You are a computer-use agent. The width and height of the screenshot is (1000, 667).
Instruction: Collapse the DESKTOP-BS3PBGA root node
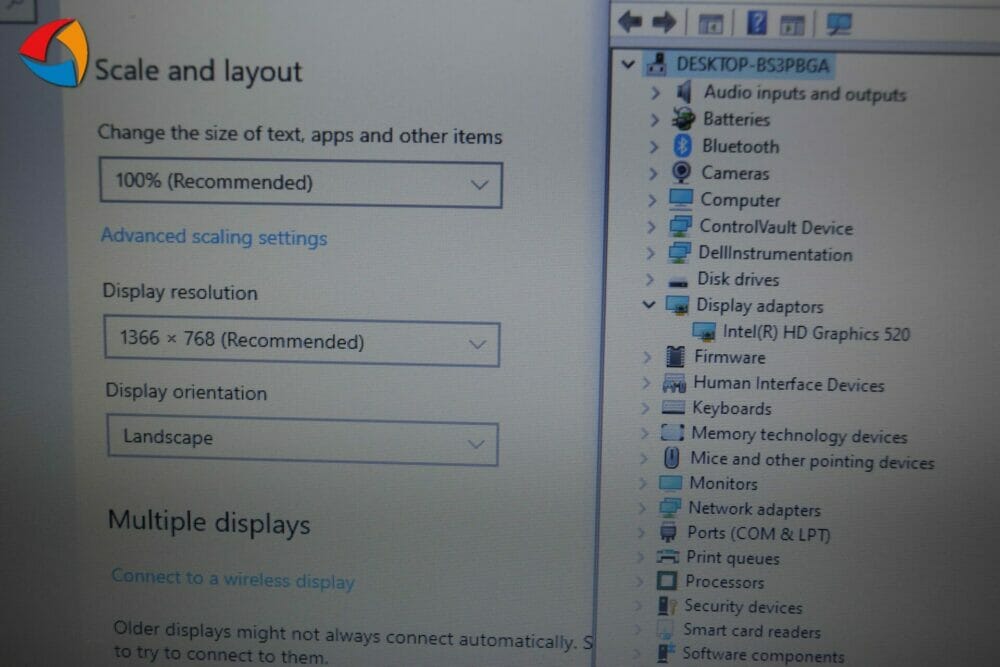(x=628, y=64)
